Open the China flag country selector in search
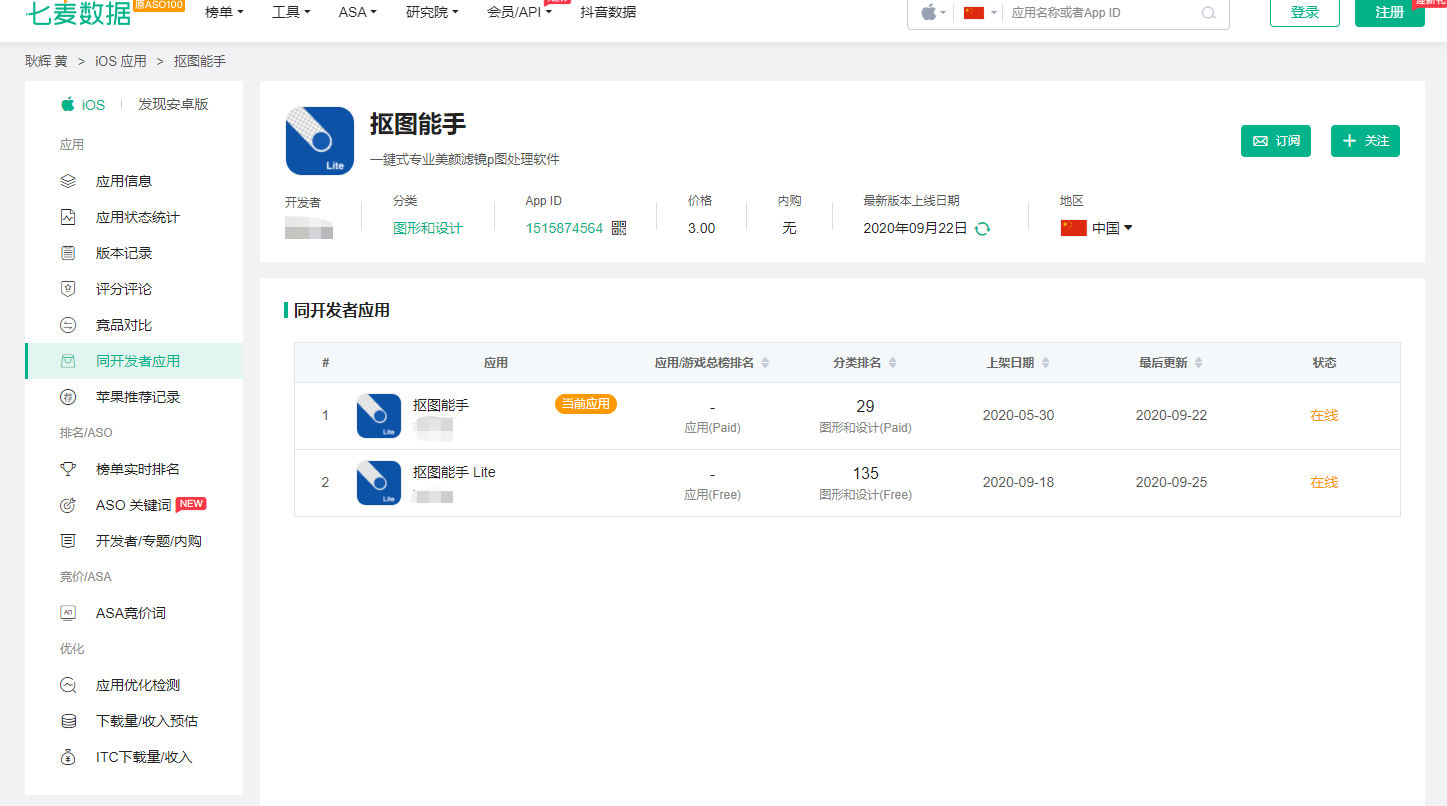 coord(980,12)
